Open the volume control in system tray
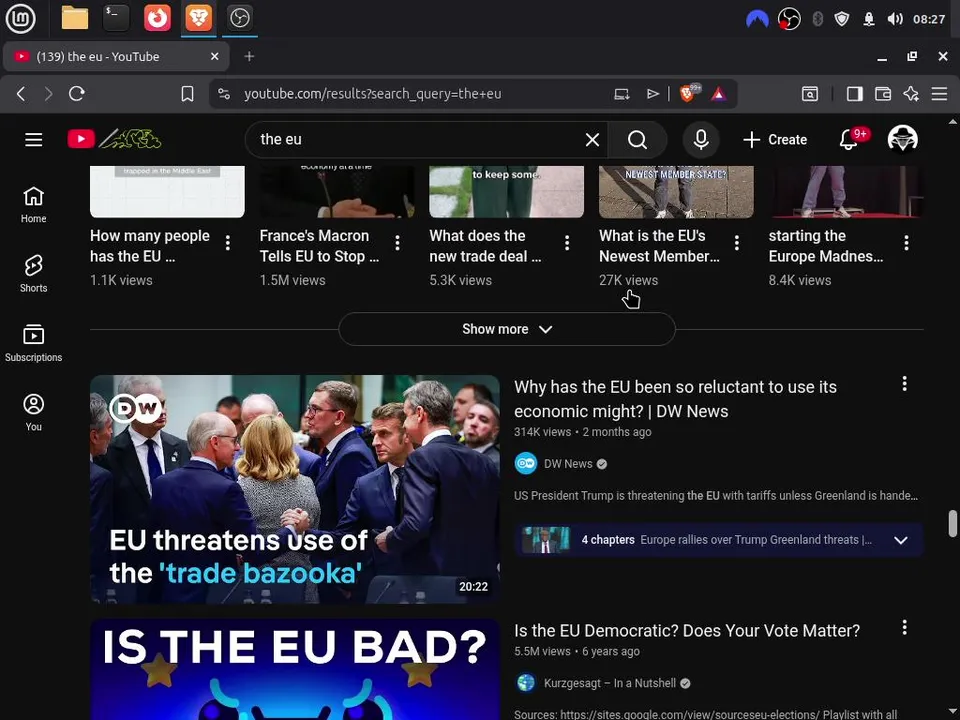The width and height of the screenshot is (960, 720). point(895,19)
